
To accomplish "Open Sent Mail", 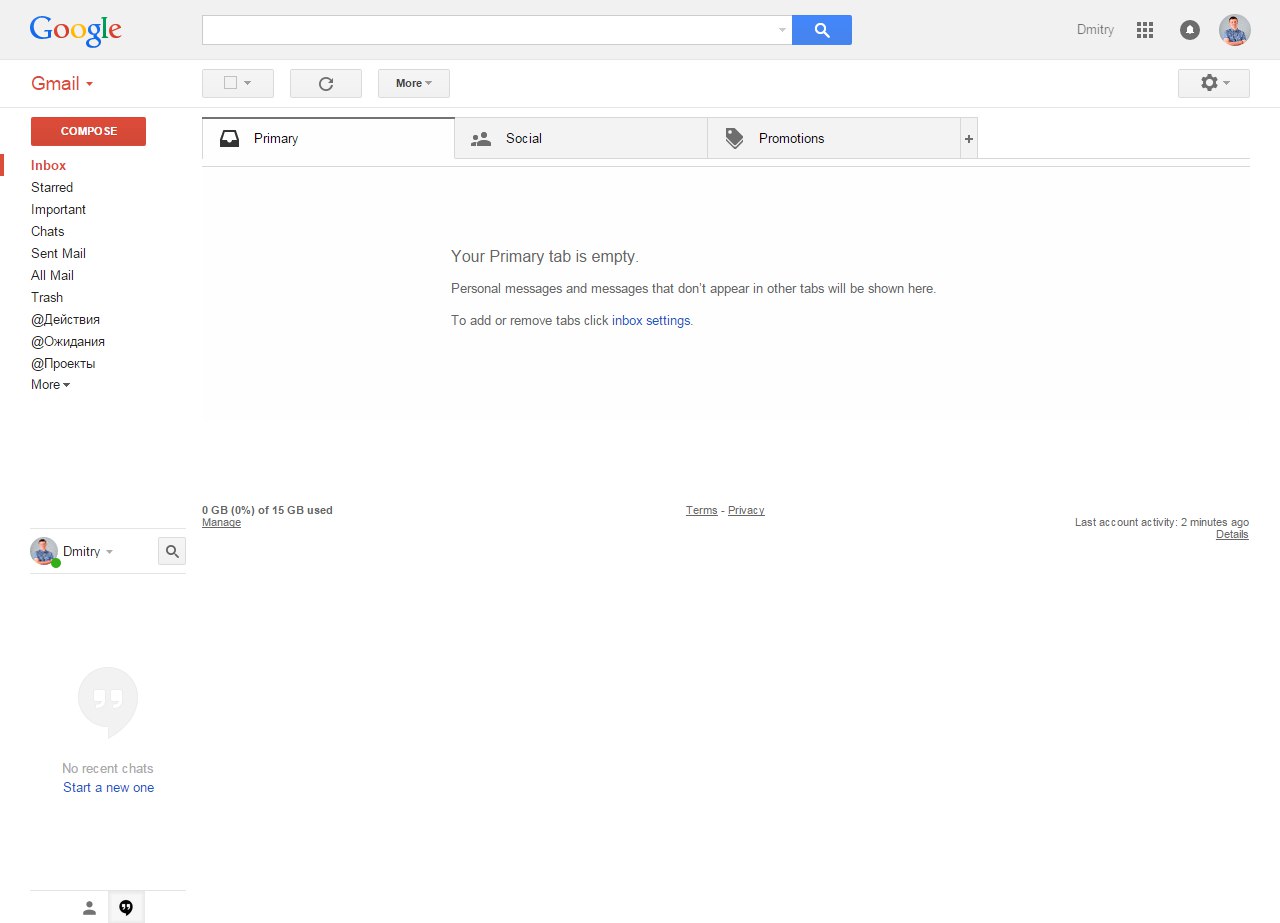I will click(x=58, y=253).
